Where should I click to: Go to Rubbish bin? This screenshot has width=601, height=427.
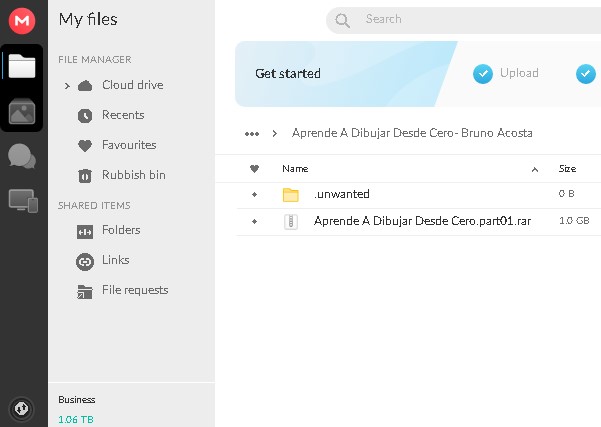133,175
